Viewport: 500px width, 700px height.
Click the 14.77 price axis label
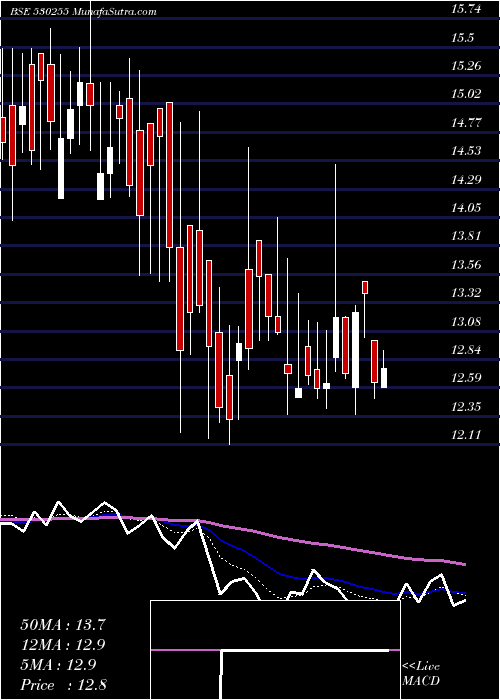pyautogui.click(x=467, y=123)
